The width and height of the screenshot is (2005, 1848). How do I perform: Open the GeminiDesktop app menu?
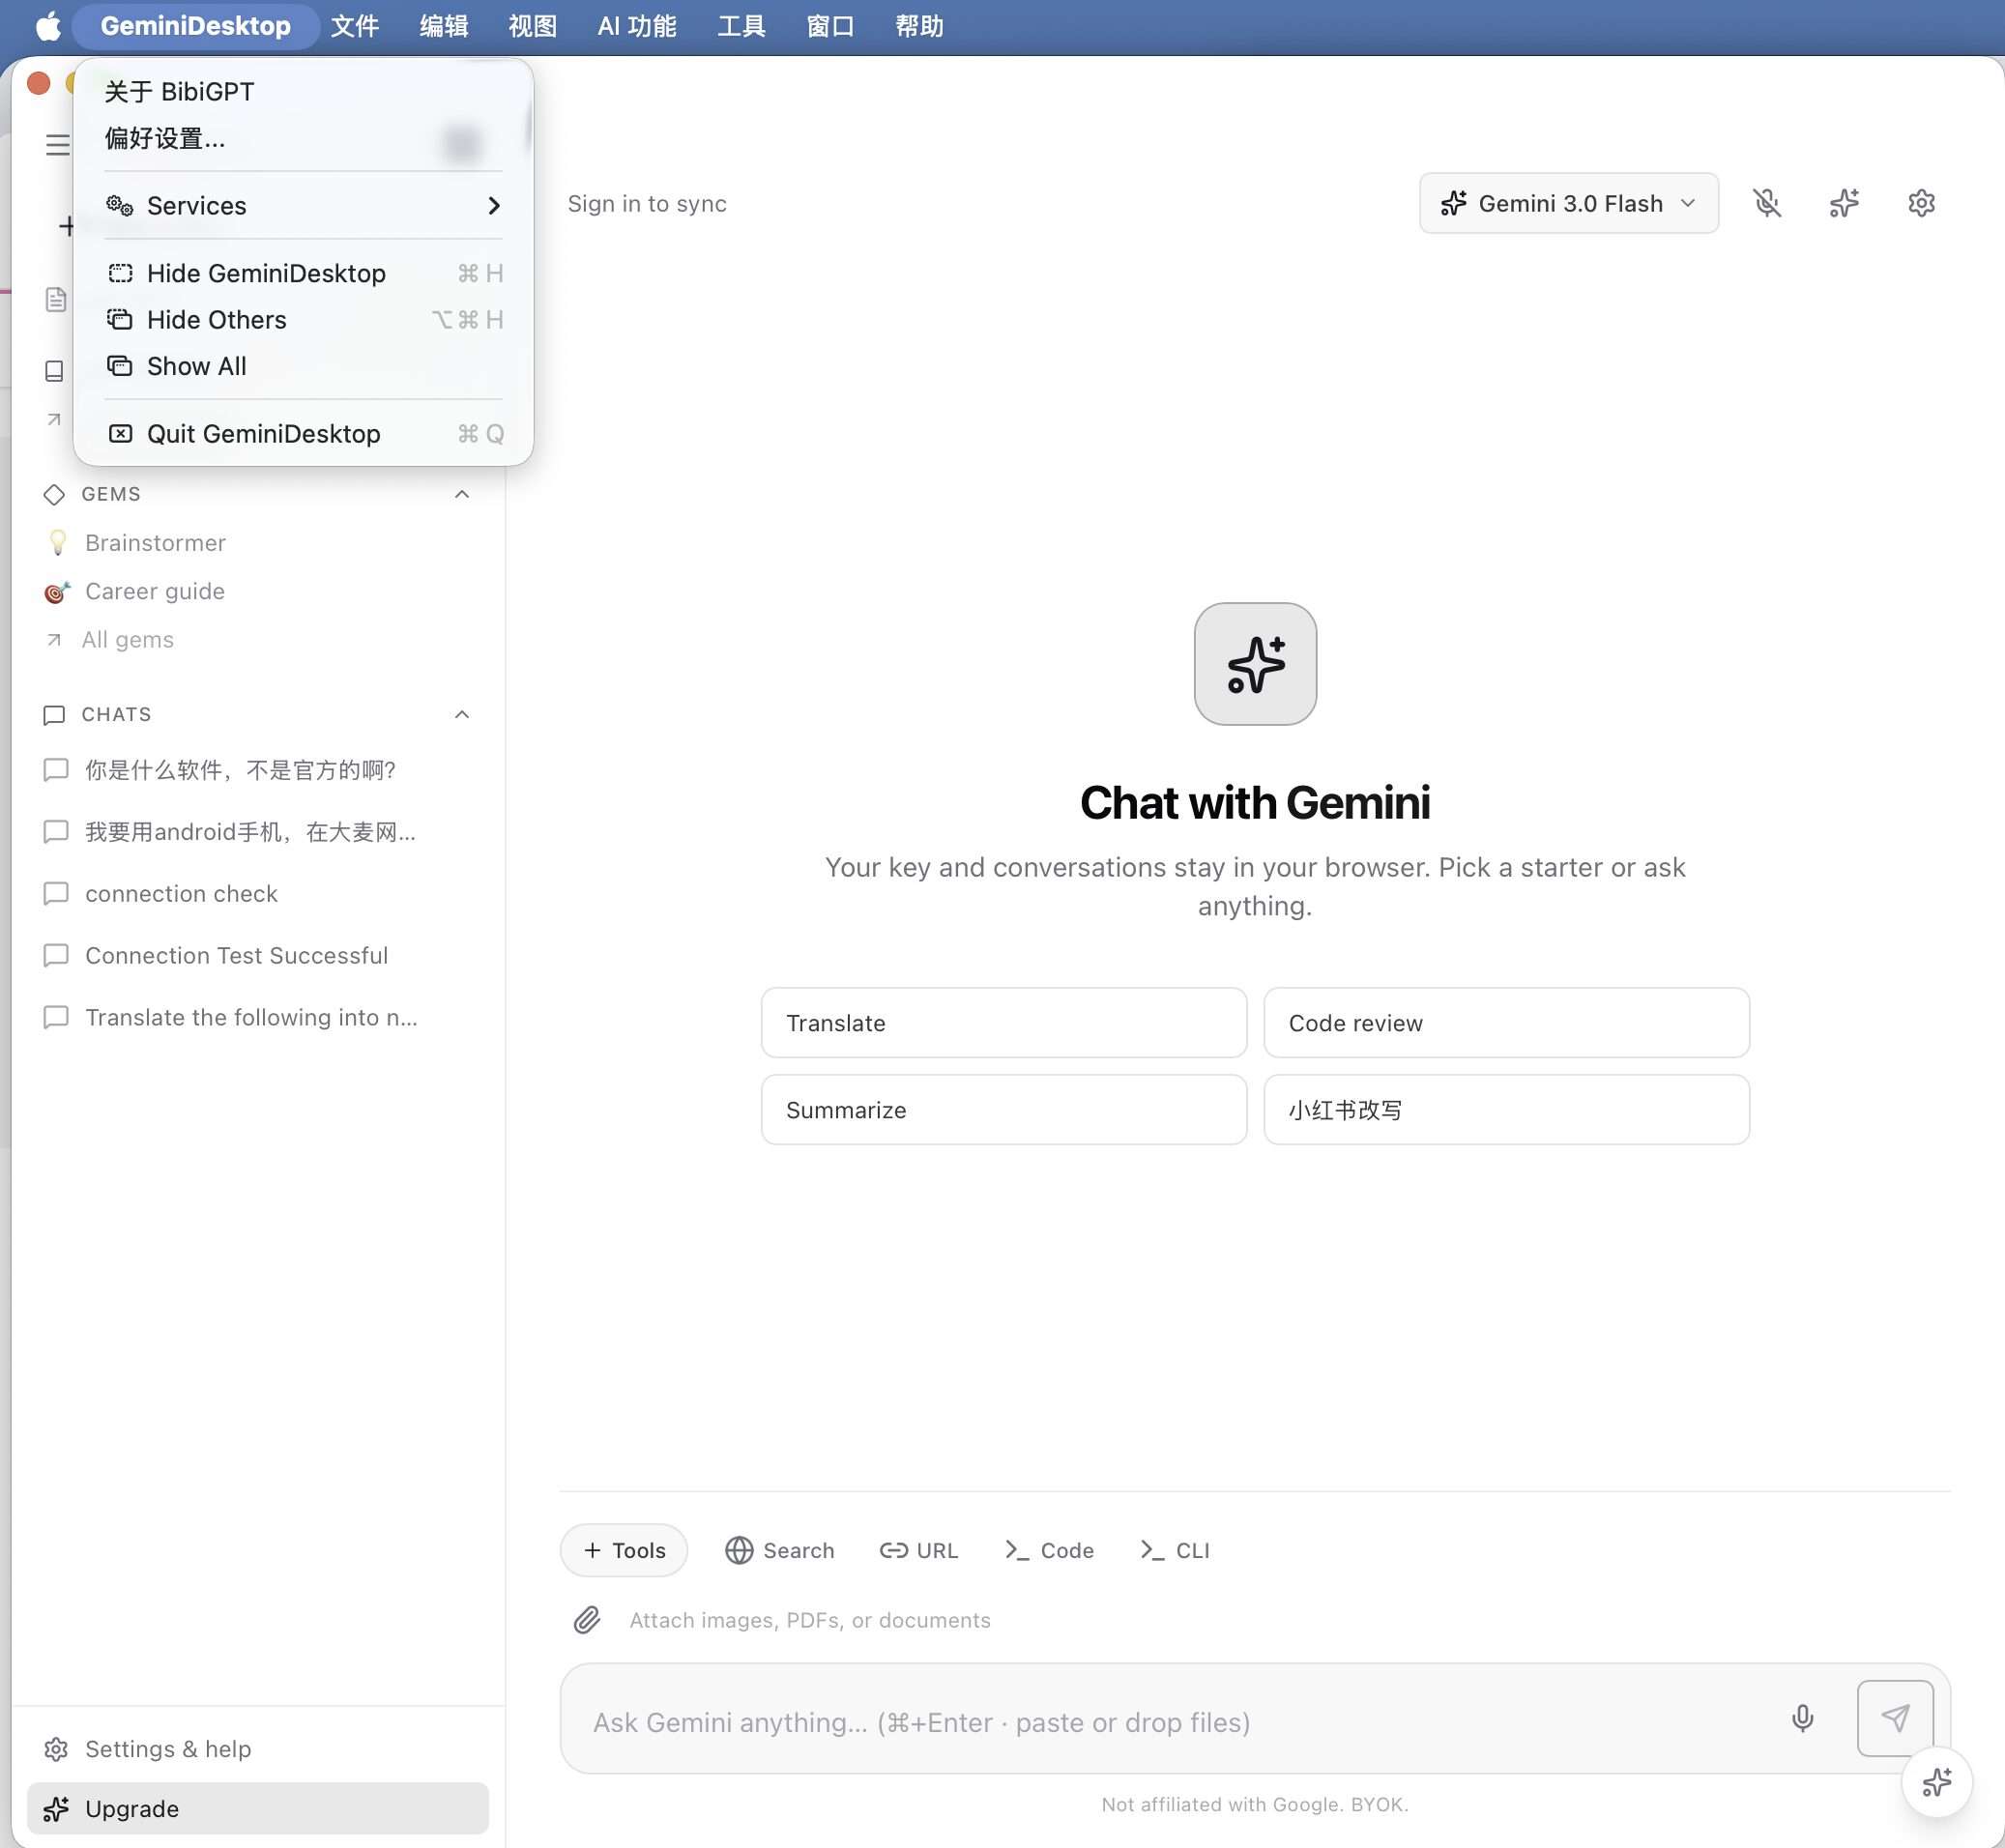click(x=195, y=26)
